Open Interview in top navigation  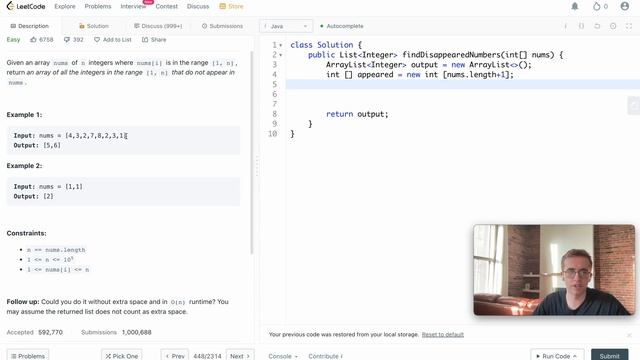[133, 6]
